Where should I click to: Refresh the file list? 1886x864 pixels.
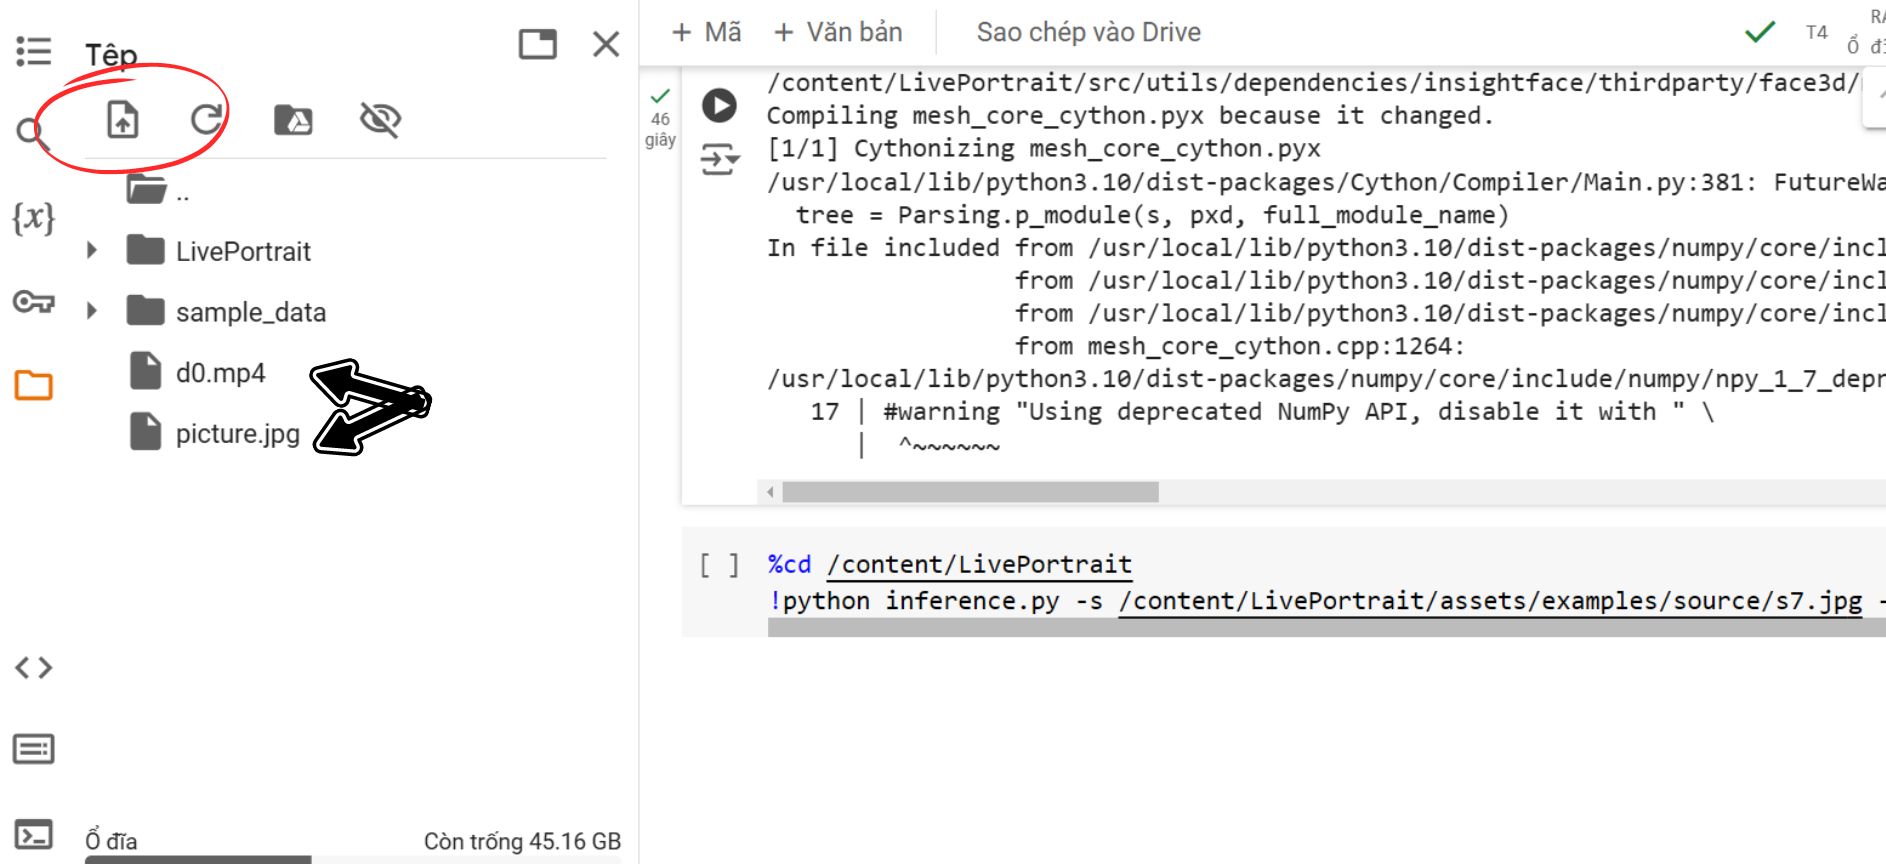[x=206, y=120]
